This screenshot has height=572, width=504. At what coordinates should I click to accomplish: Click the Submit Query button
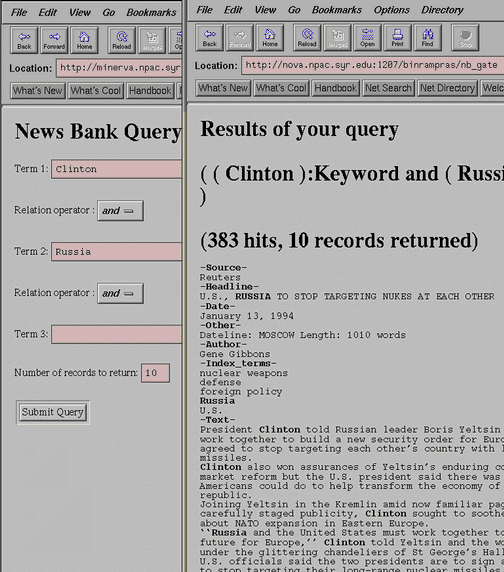(53, 412)
